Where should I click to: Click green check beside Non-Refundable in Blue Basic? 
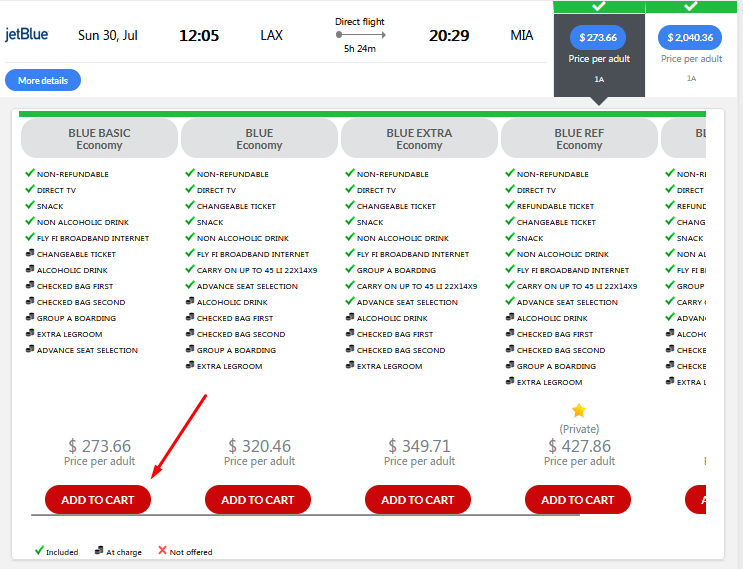(x=30, y=173)
